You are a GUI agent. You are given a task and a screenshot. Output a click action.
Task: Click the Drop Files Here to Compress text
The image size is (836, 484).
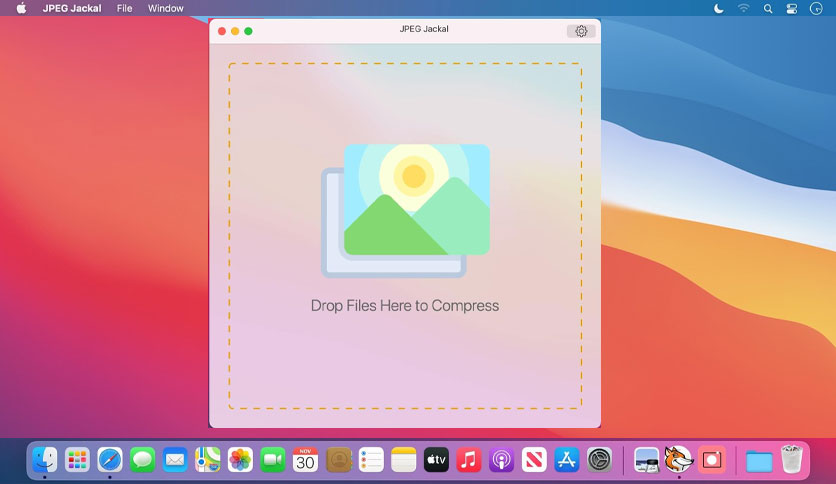click(405, 306)
